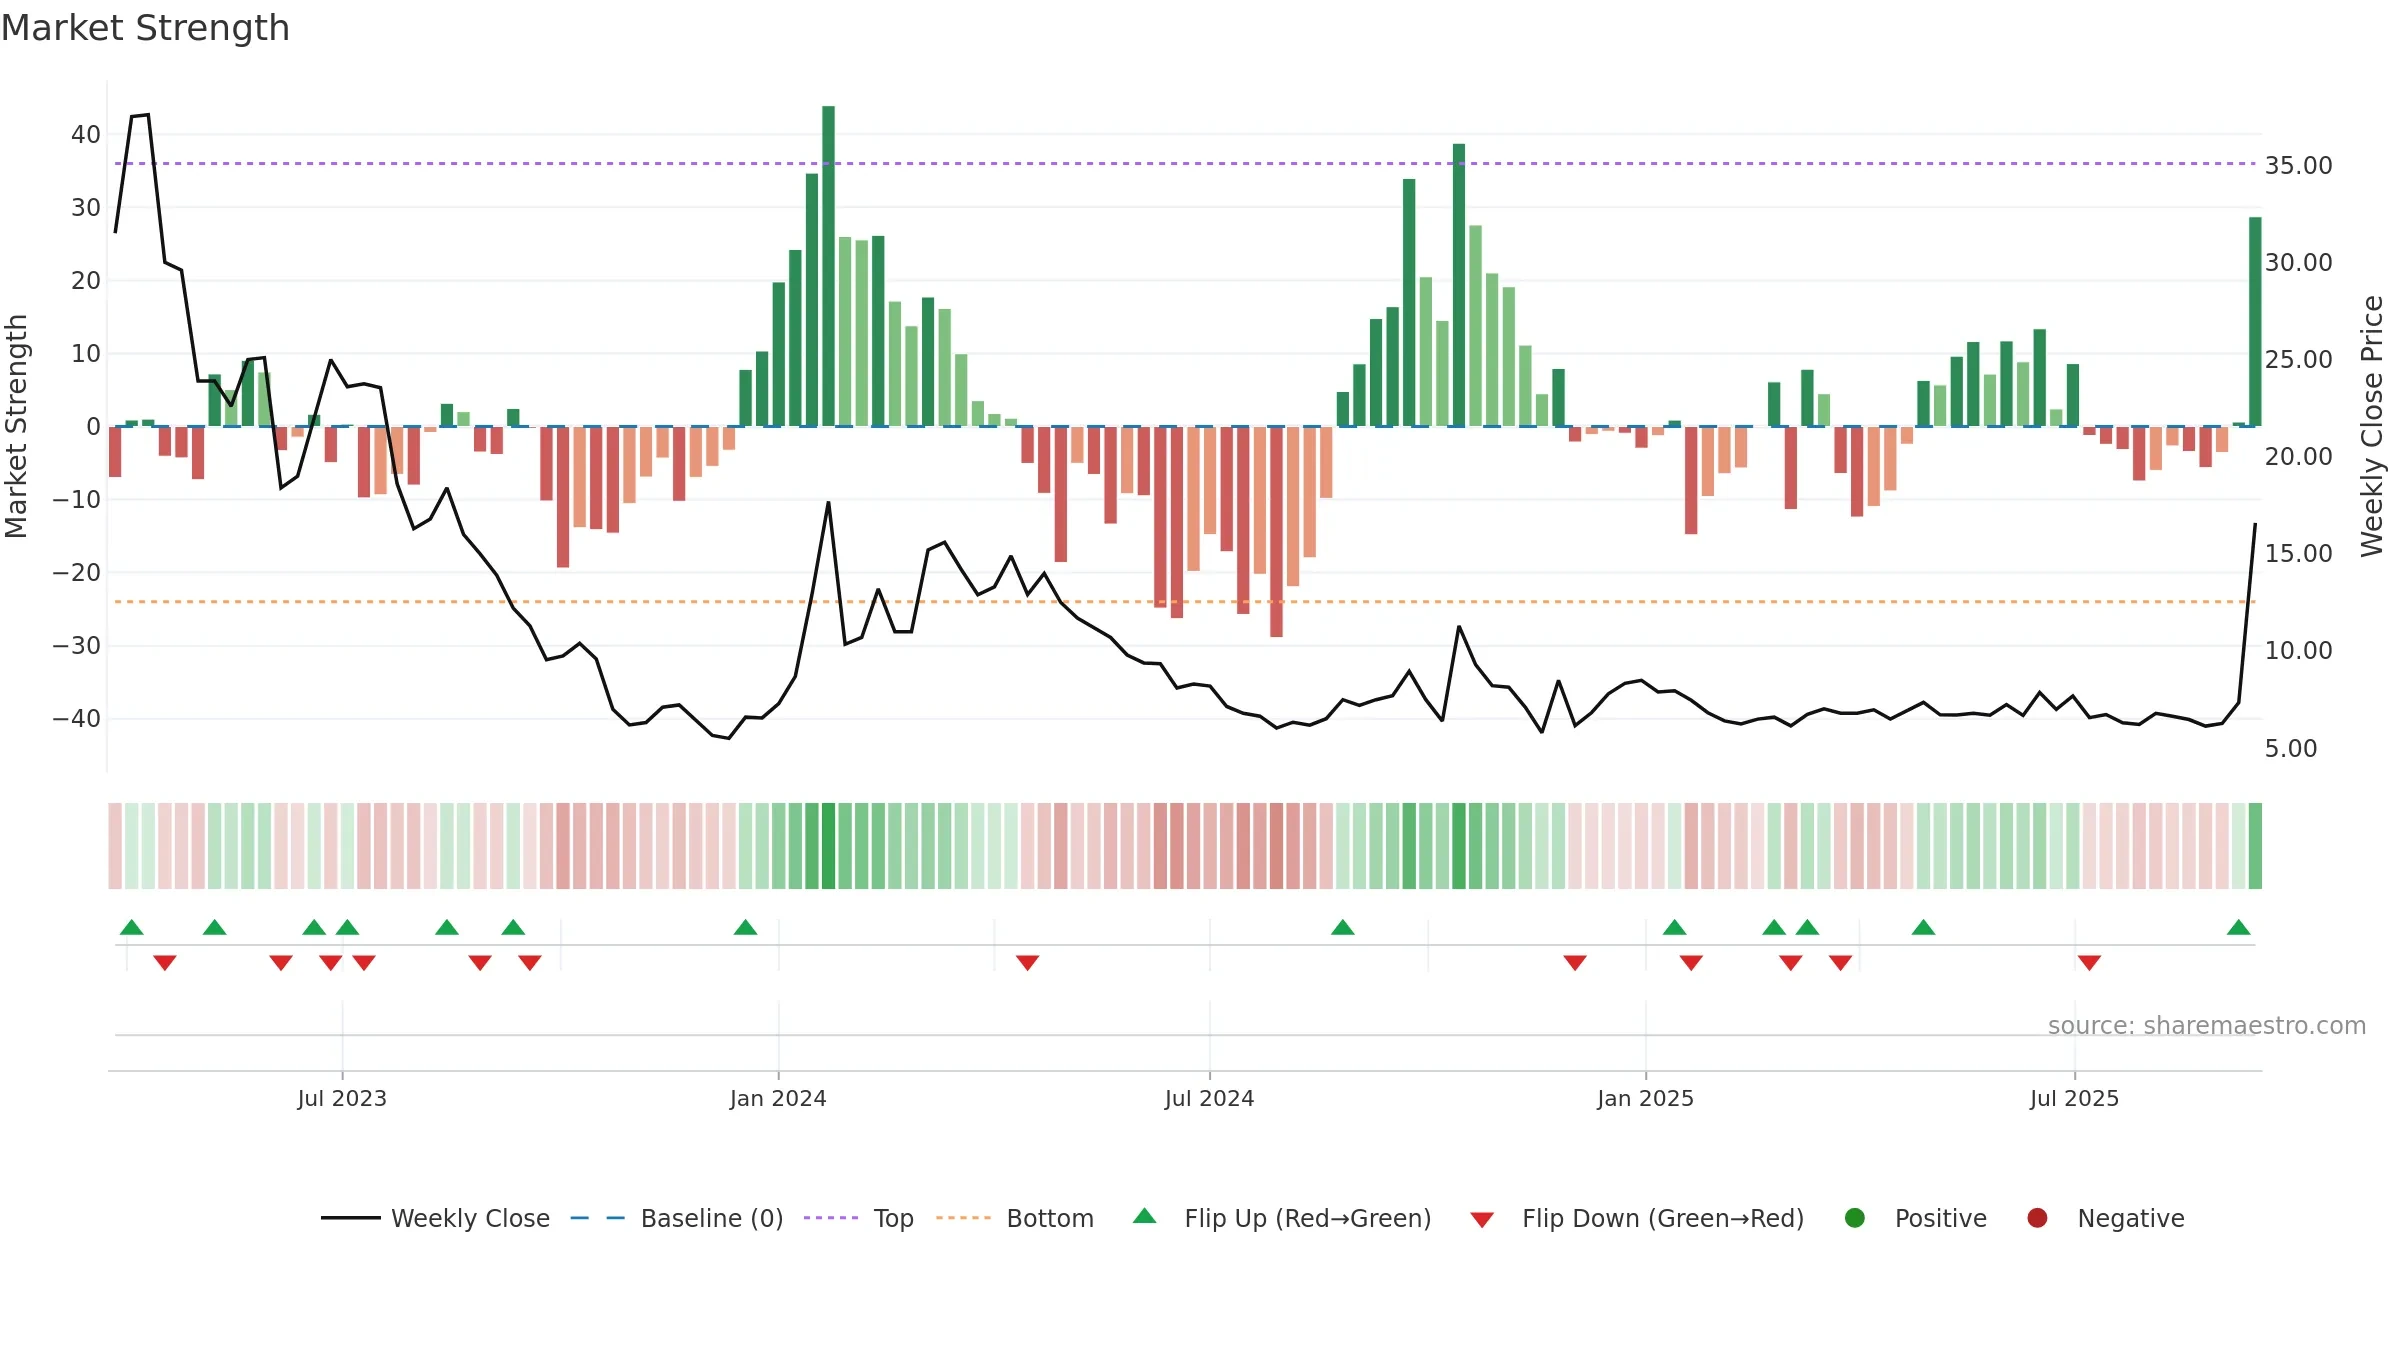This screenshot has width=2400, height=1350.
Task: Toggle the Positive legend entry
Action: point(1915,1218)
